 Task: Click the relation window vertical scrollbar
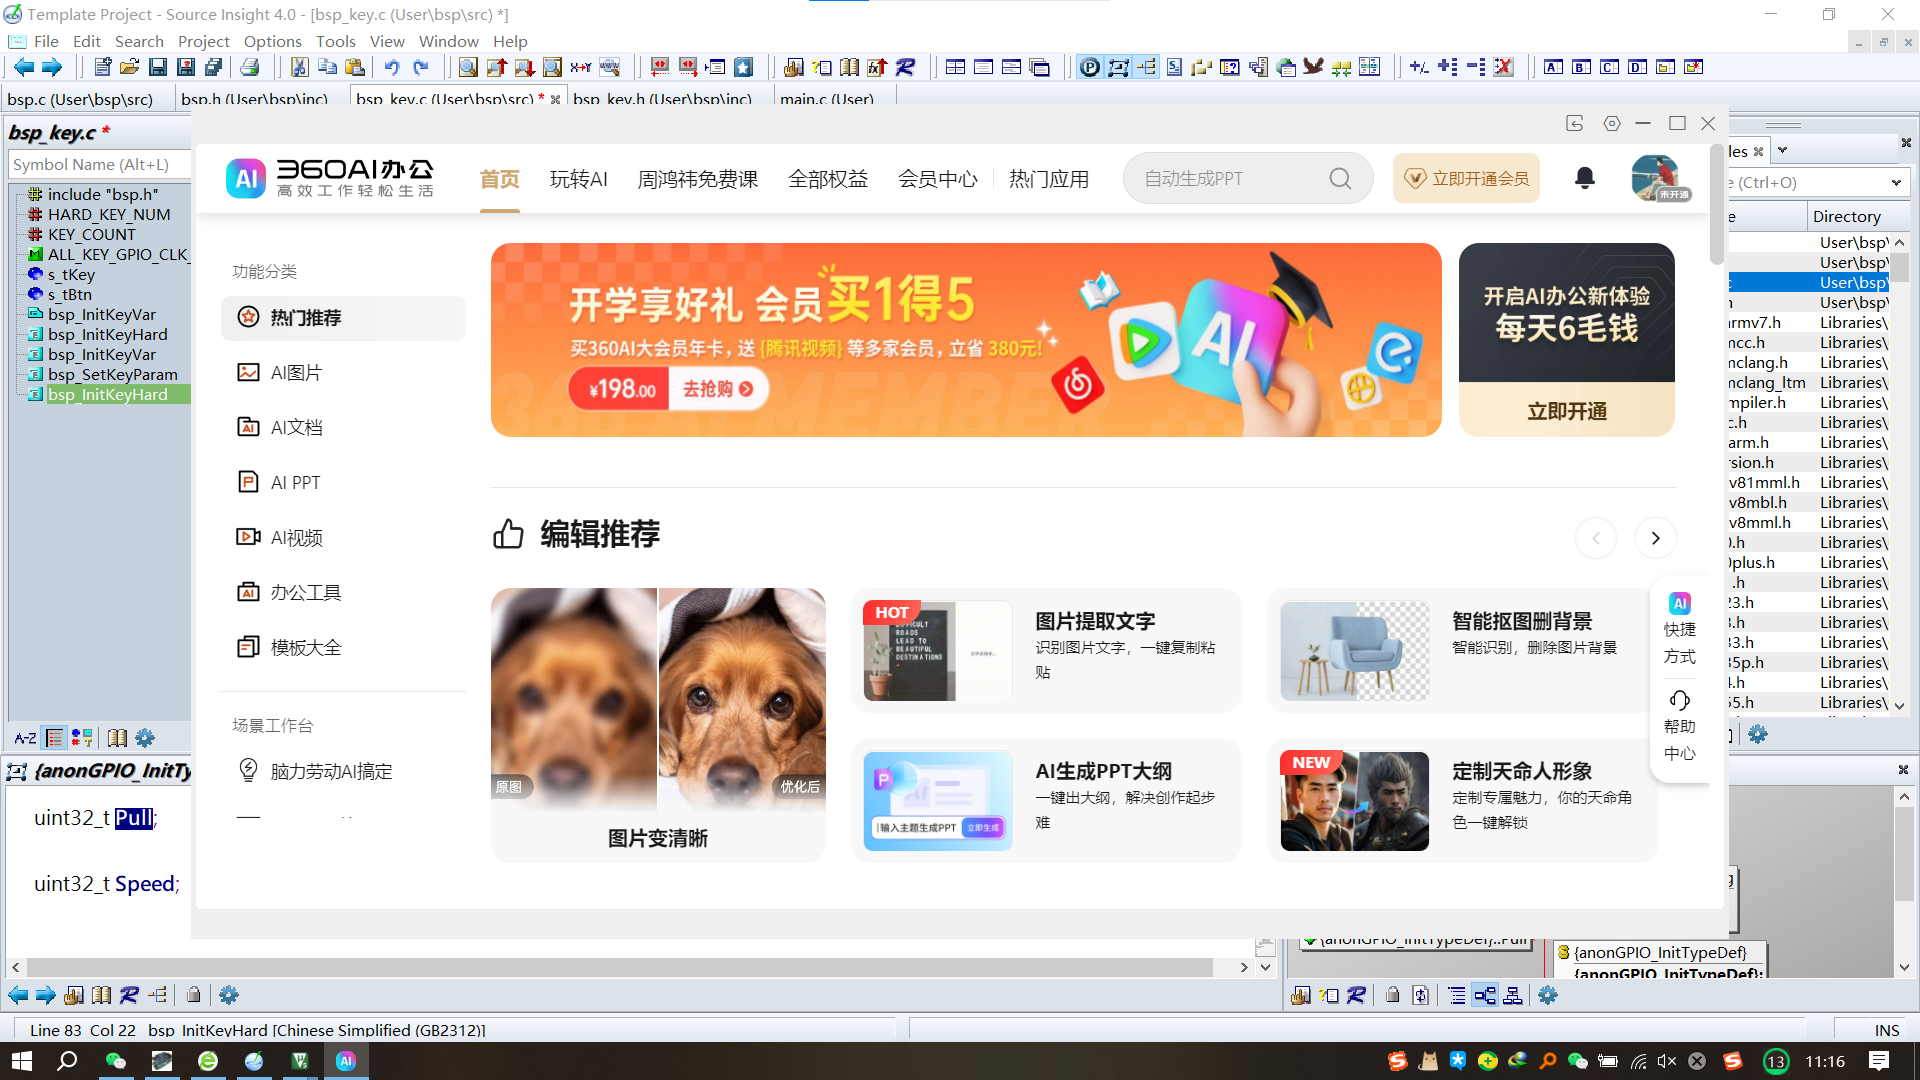(x=1904, y=855)
